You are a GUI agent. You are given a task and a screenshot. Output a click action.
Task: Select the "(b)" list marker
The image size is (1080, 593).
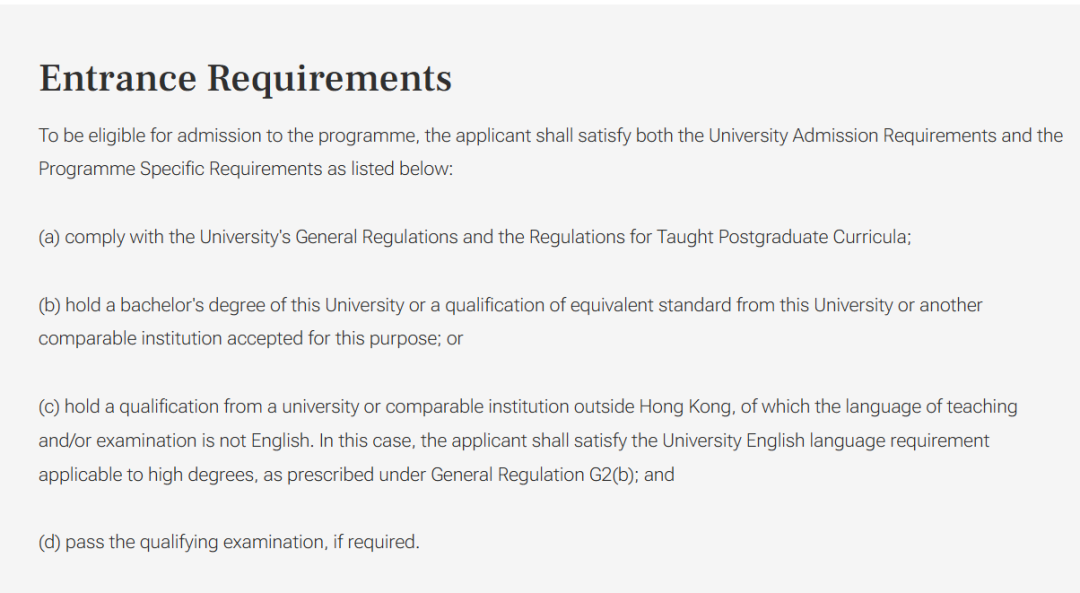point(49,305)
